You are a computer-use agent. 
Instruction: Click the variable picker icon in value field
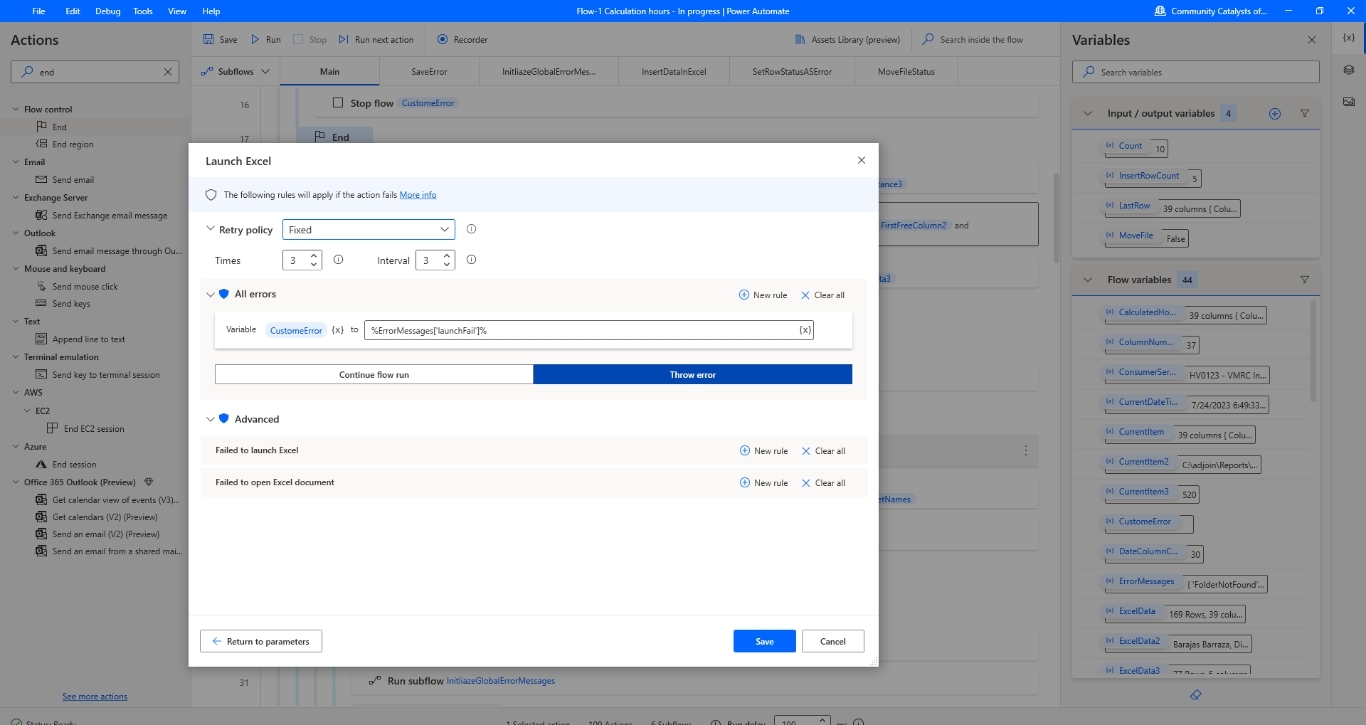pos(805,330)
